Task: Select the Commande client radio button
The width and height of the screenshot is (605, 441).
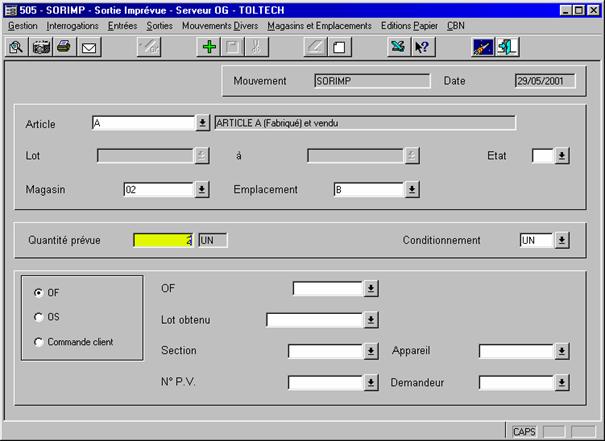Action: [39, 342]
